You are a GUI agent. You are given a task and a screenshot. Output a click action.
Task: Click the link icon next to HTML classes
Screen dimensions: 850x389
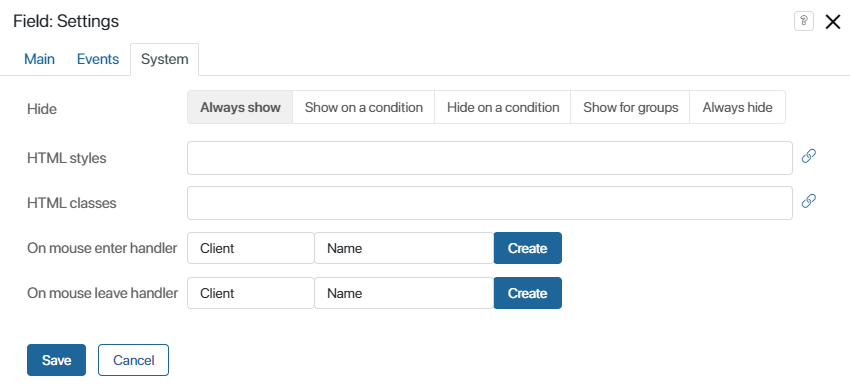click(809, 202)
